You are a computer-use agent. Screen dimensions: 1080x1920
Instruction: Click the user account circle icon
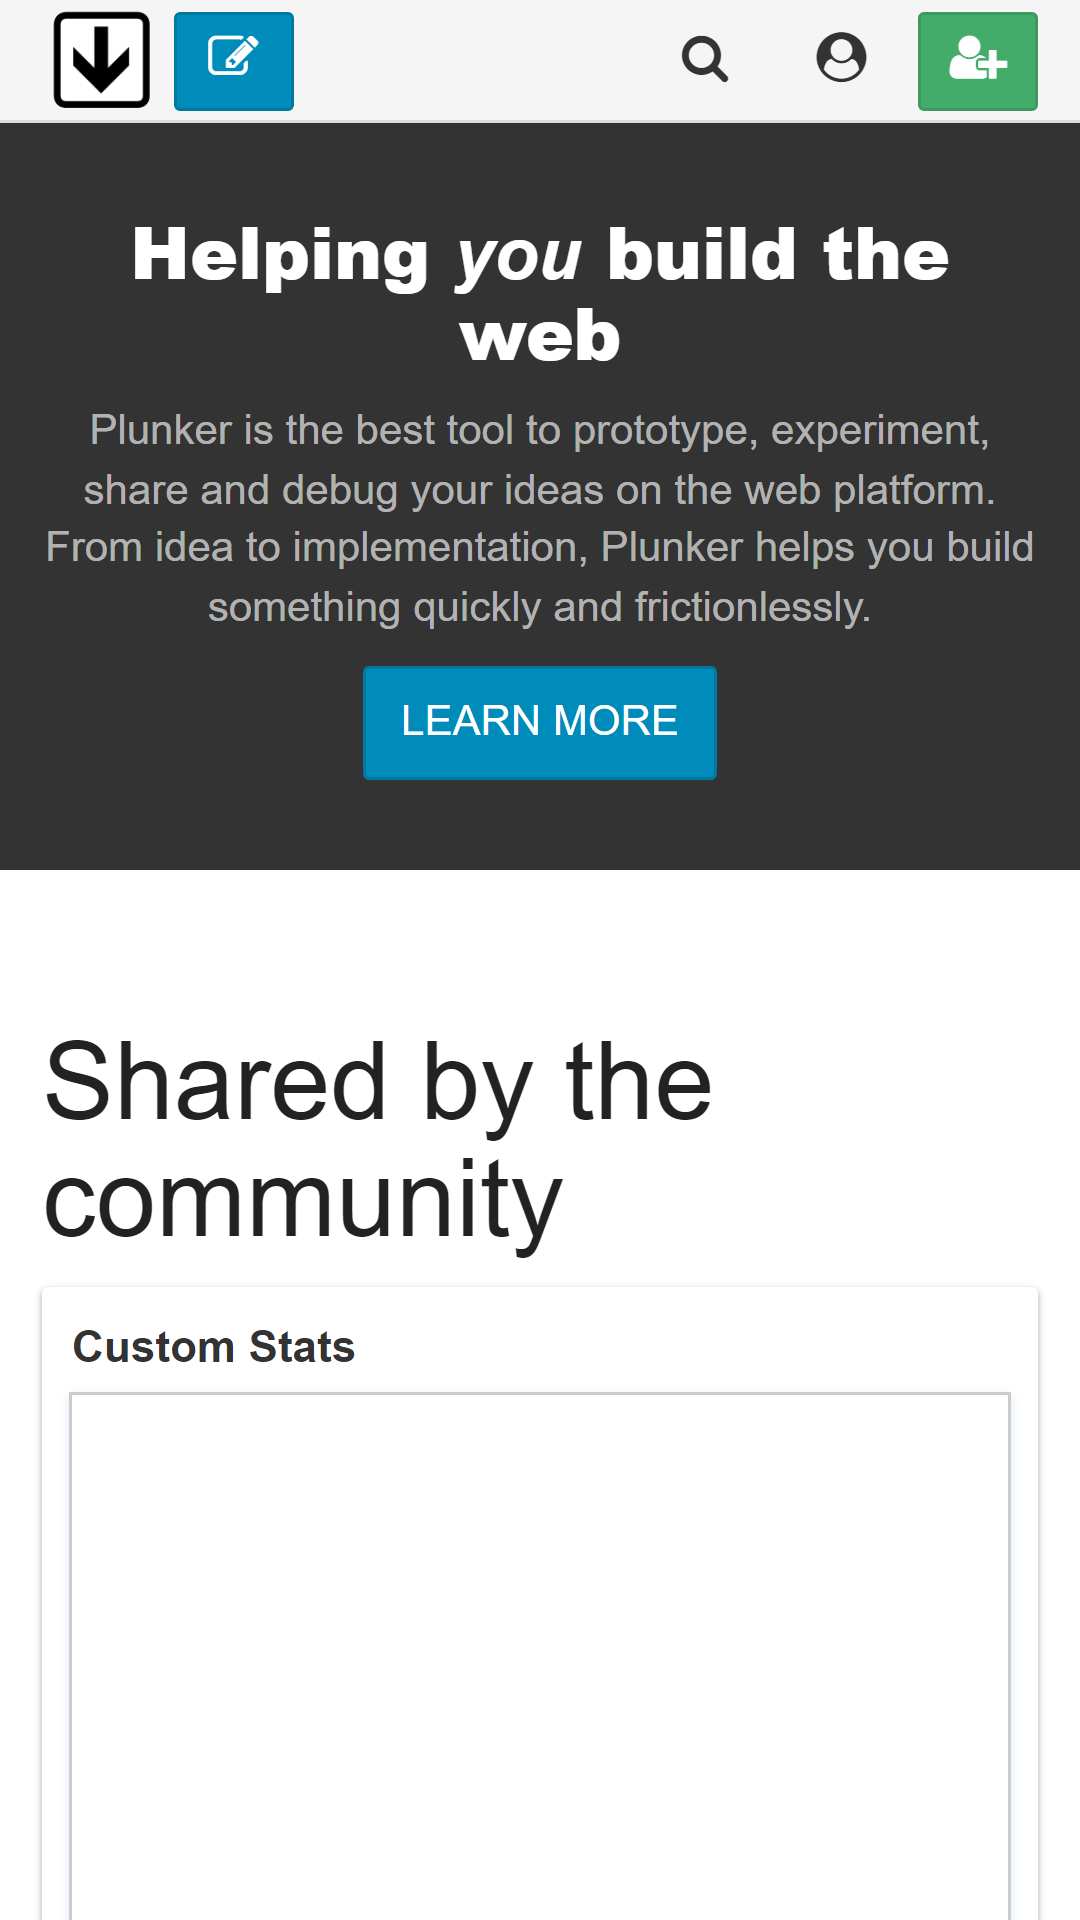click(x=841, y=59)
